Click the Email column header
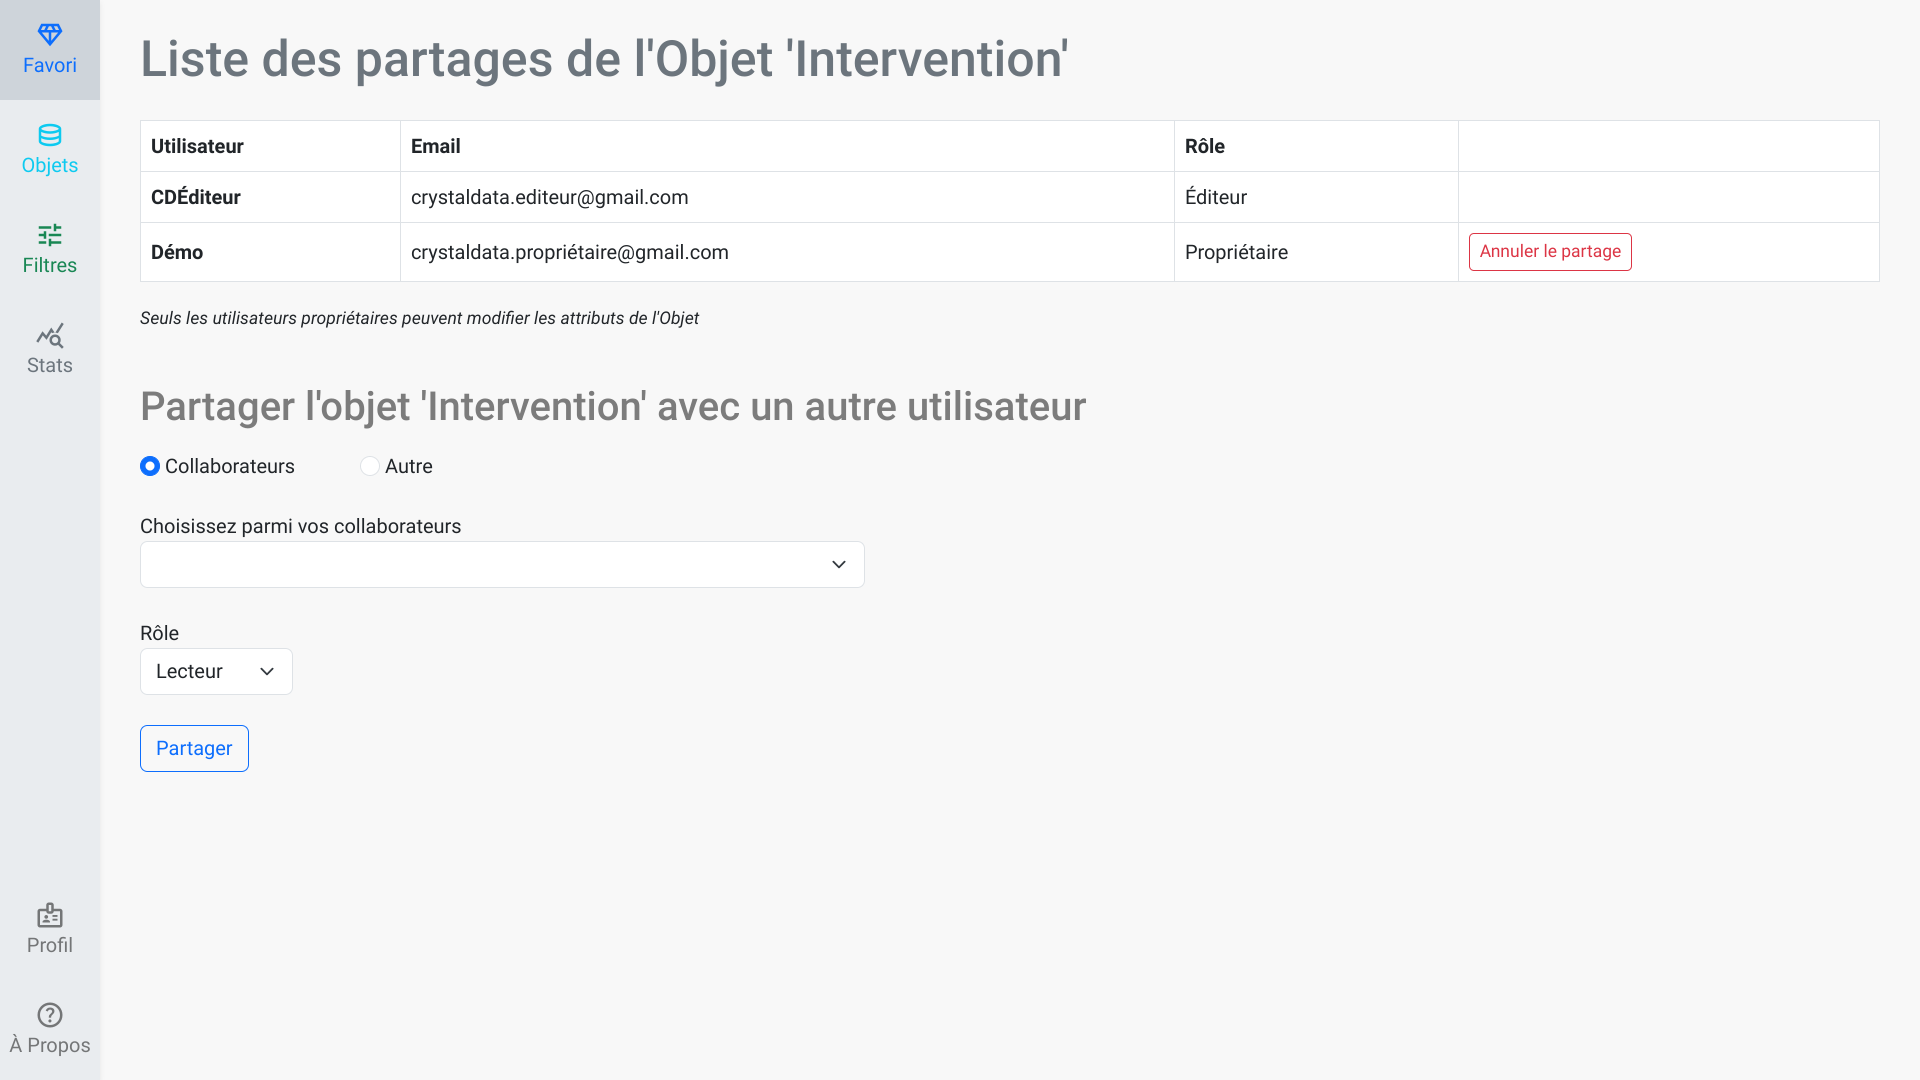1920x1080 pixels. point(436,146)
